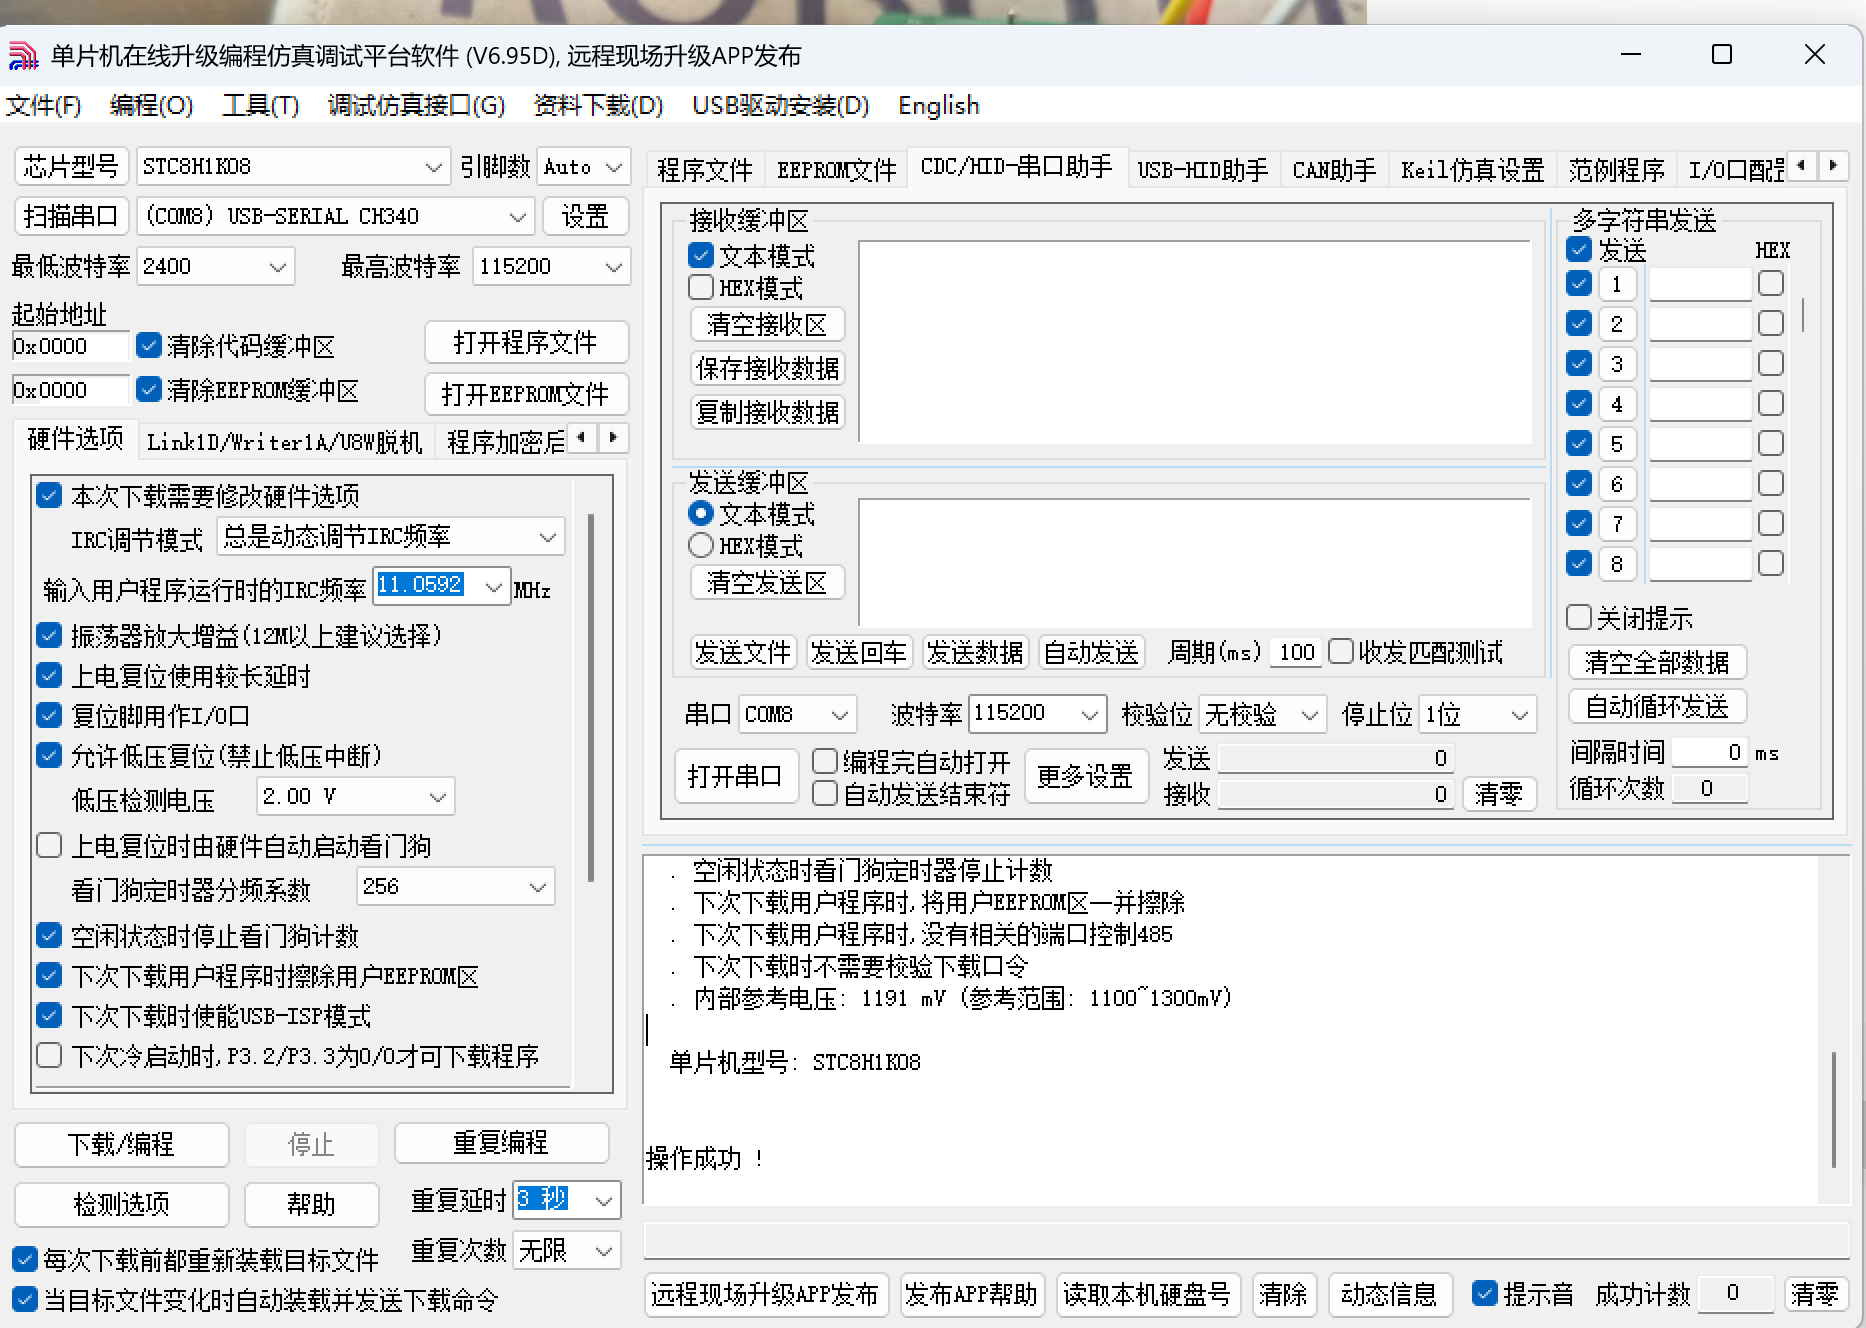The height and width of the screenshot is (1328, 1866).
Task: Expand the 引脚数 Auto dropdown
Action: (x=614, y=167)
